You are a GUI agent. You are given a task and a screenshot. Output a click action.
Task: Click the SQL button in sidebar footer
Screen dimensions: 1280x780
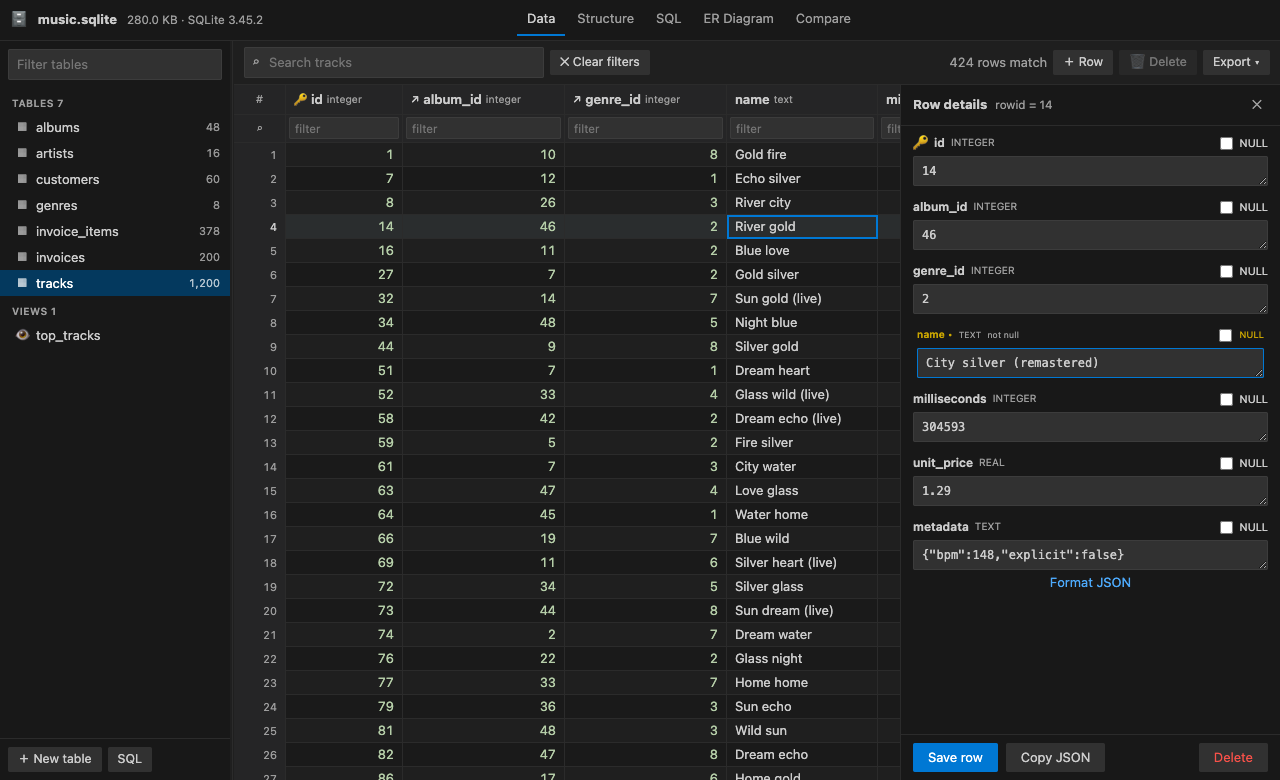pyautogui.click(x=130, y=758)
